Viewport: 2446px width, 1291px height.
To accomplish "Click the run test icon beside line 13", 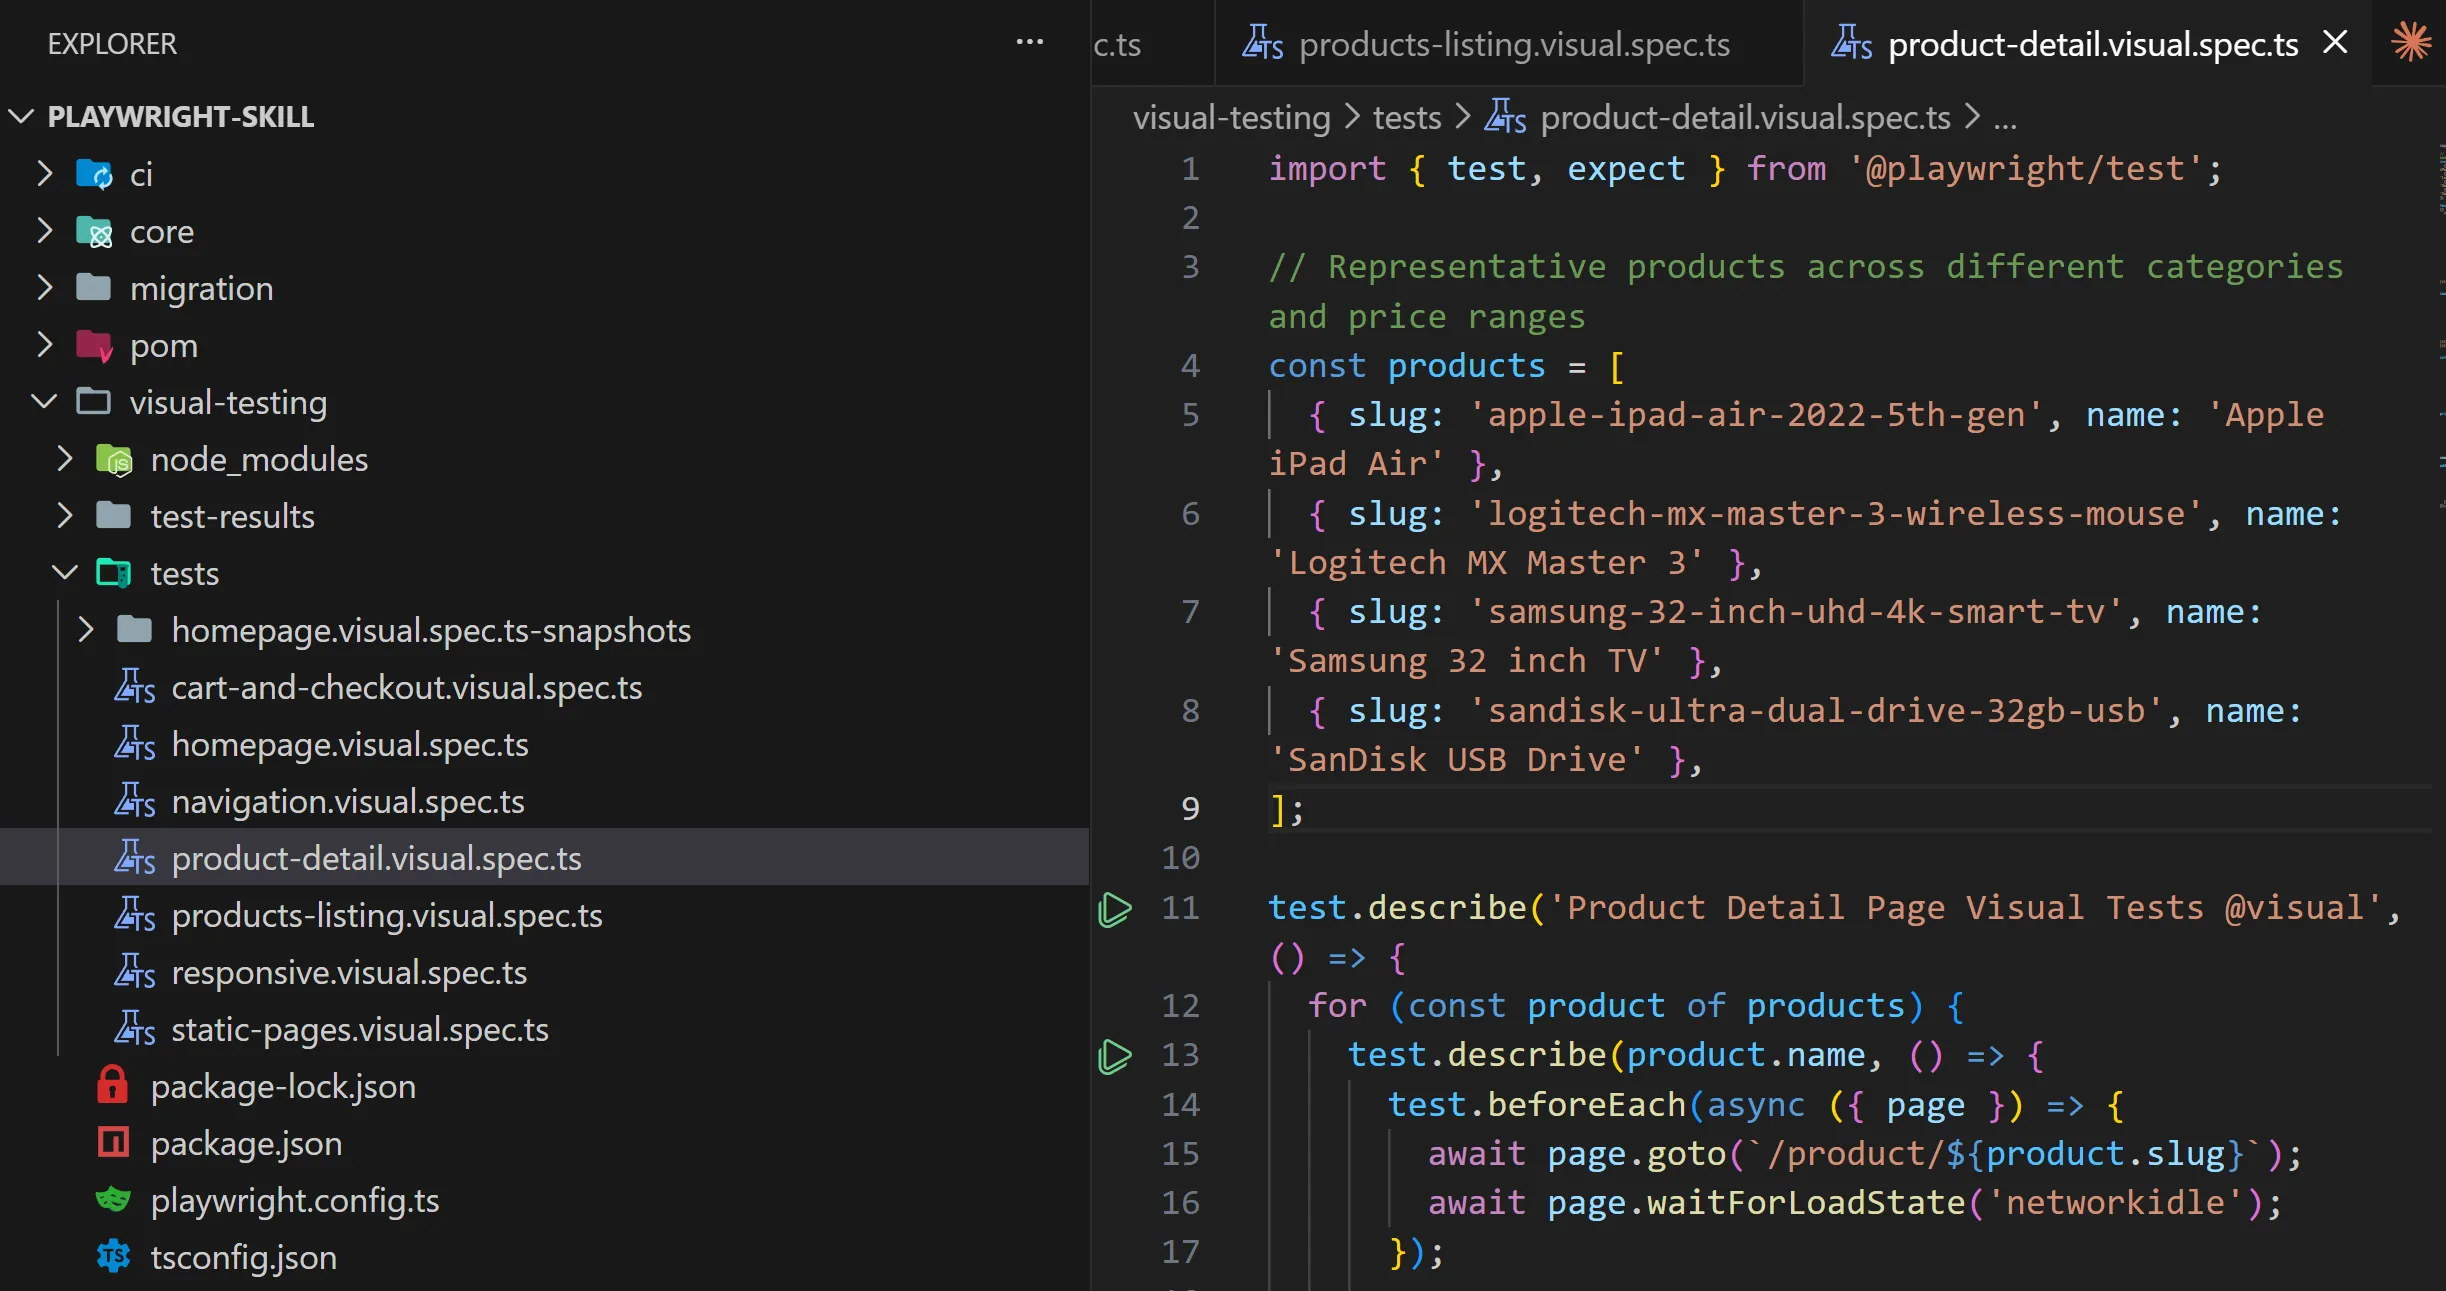I will 1114,1056.
